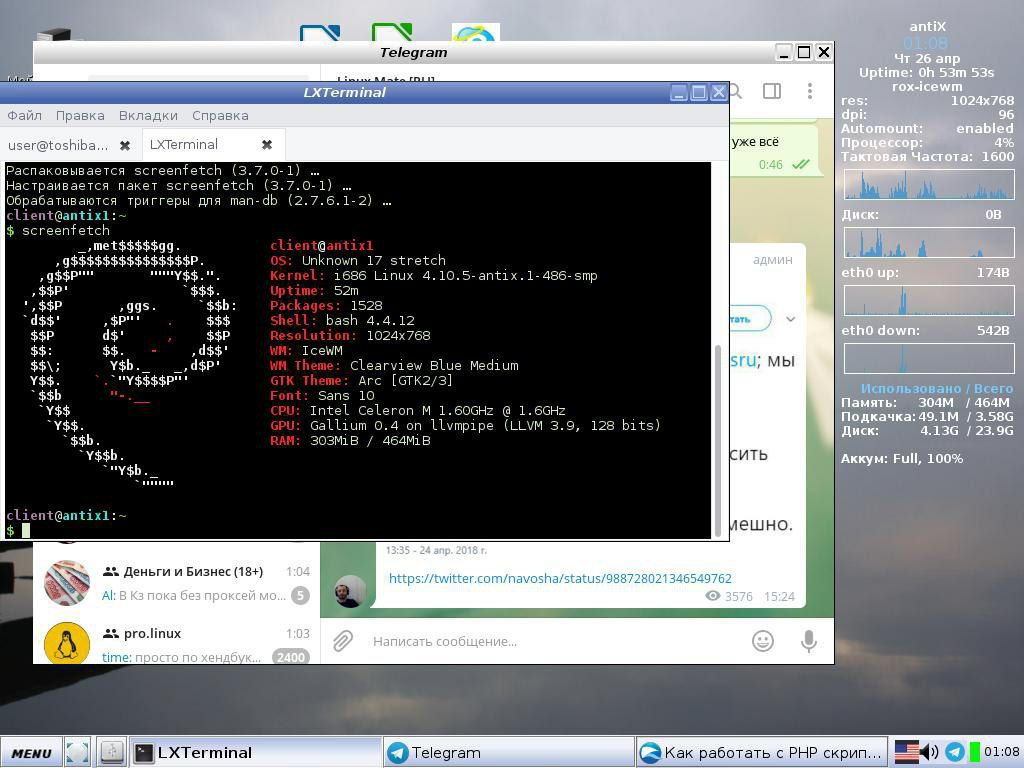Open the twitter.com/navosha status link

click(560, 578)
